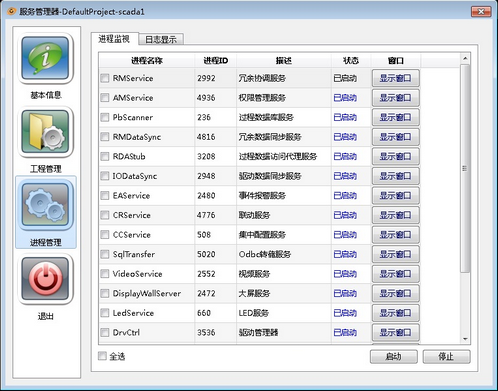
Task: Select the 进程管理 gears icon
Action: (45, 205)
